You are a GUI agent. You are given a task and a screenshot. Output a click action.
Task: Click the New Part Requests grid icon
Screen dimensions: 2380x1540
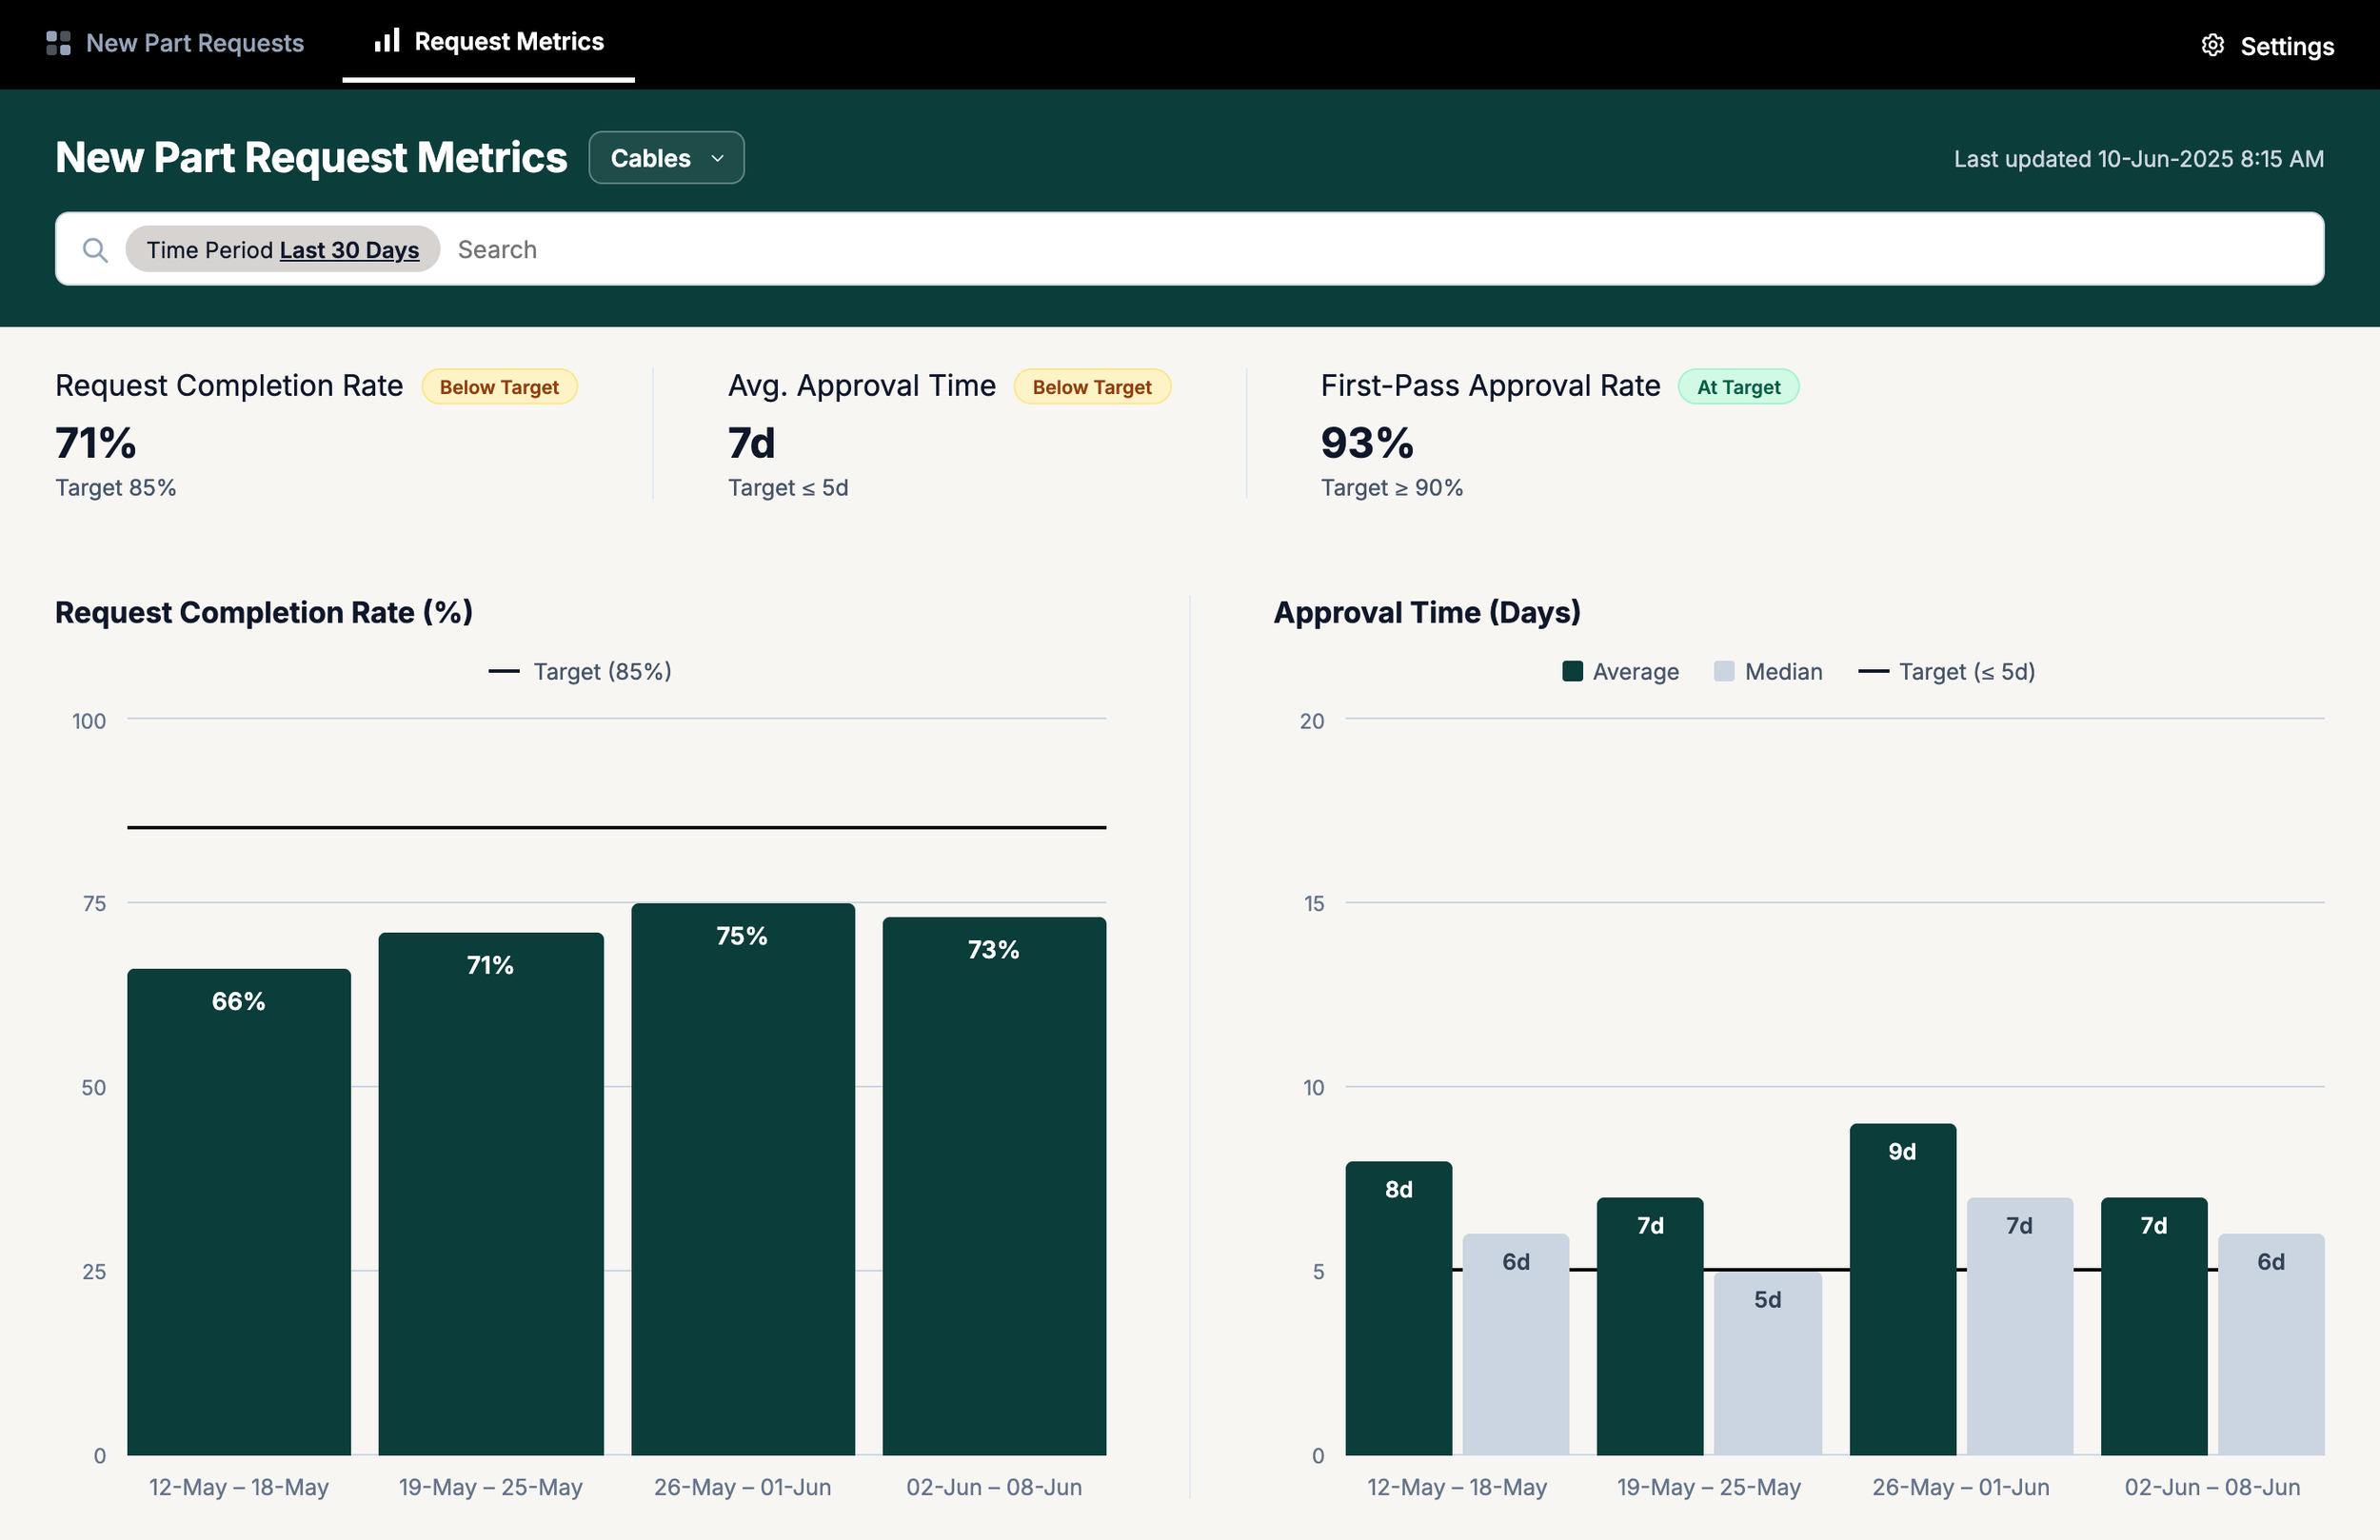[x=58, y=43]
